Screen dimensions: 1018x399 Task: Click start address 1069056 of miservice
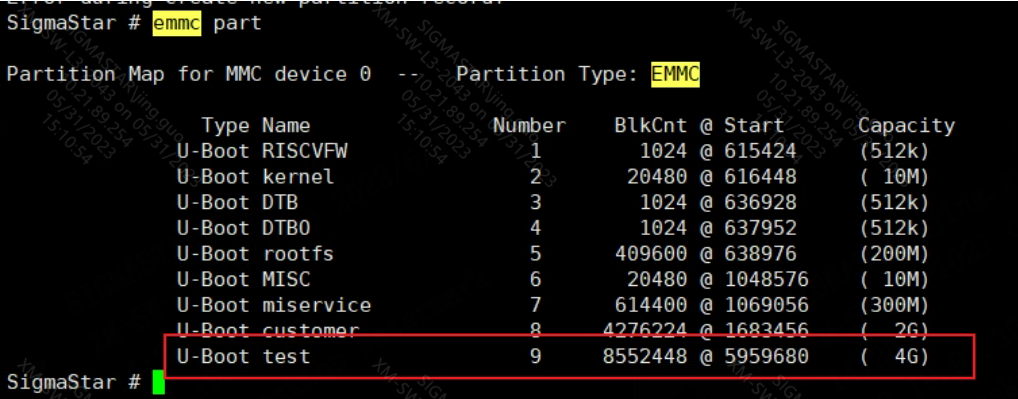pyautogui.click(x=766, y=305)
